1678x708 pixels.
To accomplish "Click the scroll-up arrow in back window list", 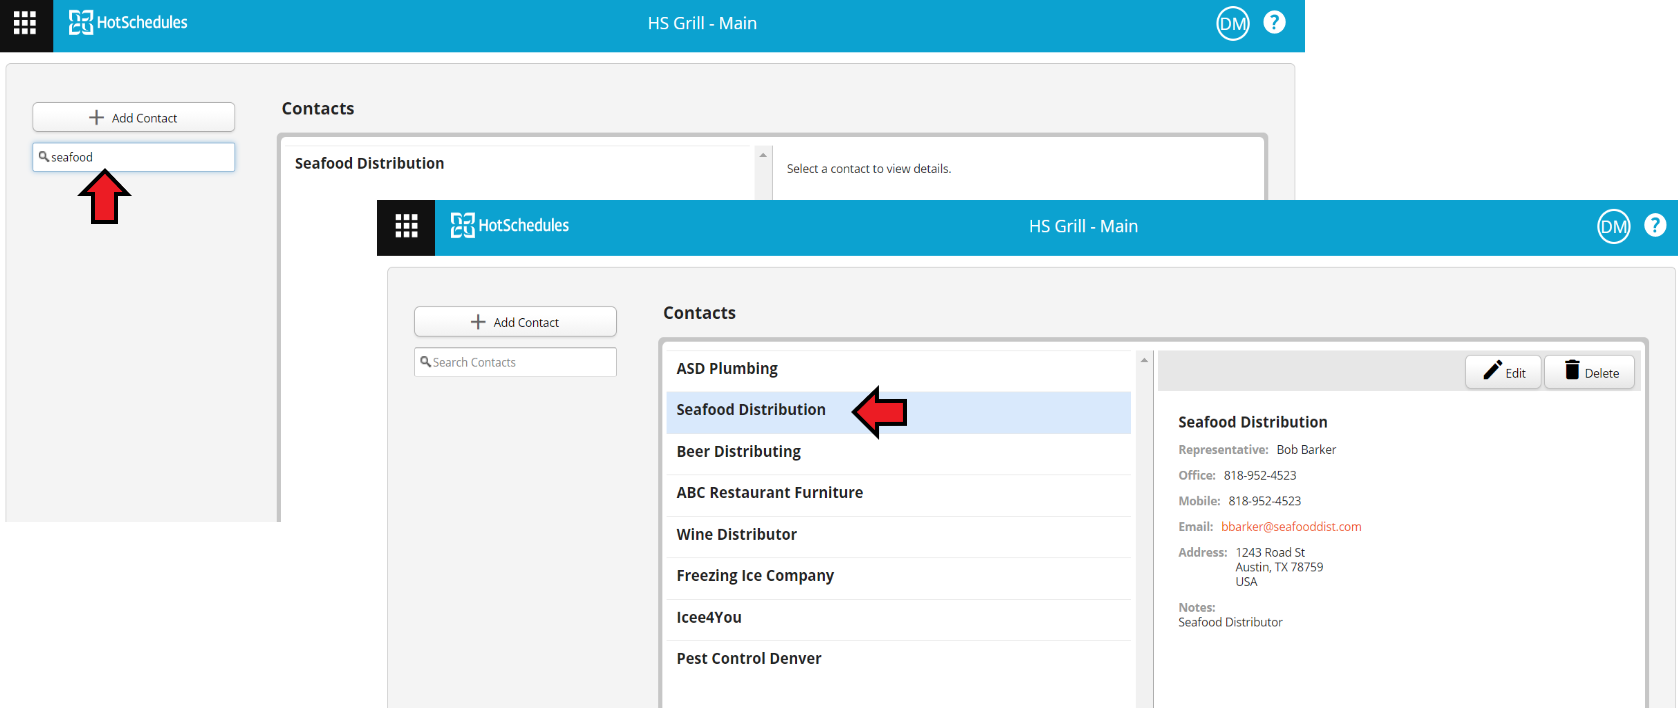I will 763,155.
